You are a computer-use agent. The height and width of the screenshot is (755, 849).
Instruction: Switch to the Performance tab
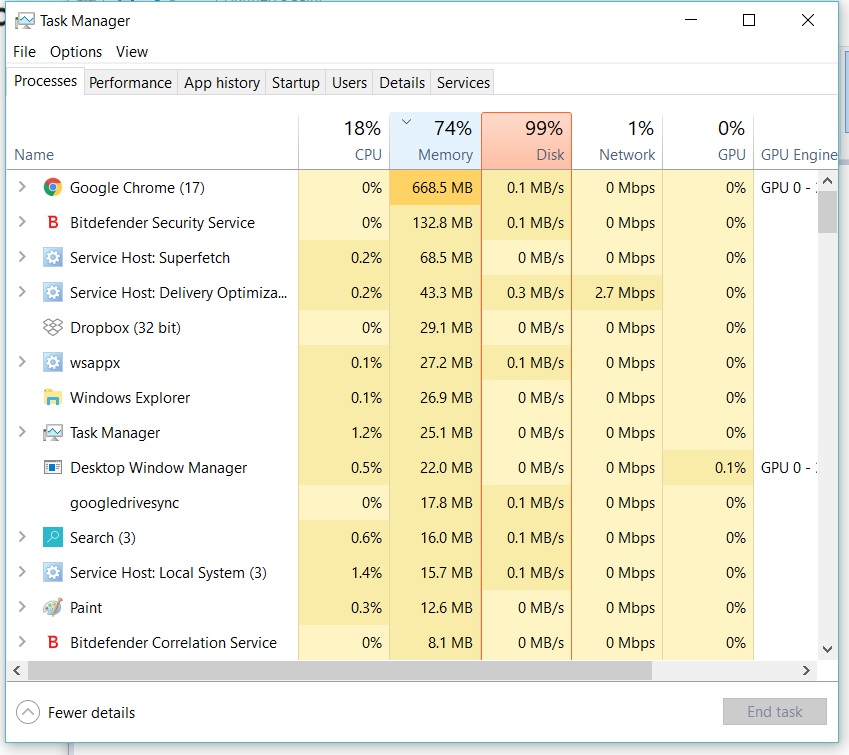click(x=130, y=83)
